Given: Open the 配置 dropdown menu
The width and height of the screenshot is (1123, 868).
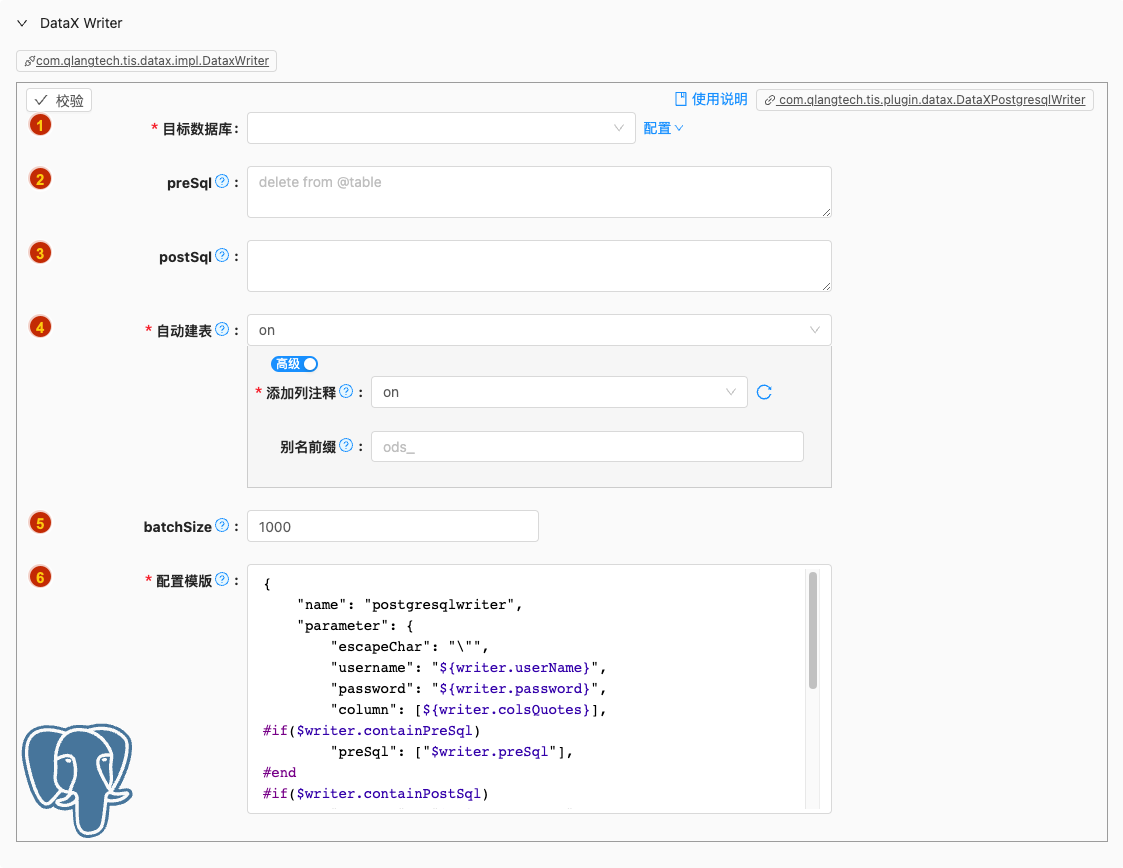Looking at the screenshot, I should click(663, 128).
